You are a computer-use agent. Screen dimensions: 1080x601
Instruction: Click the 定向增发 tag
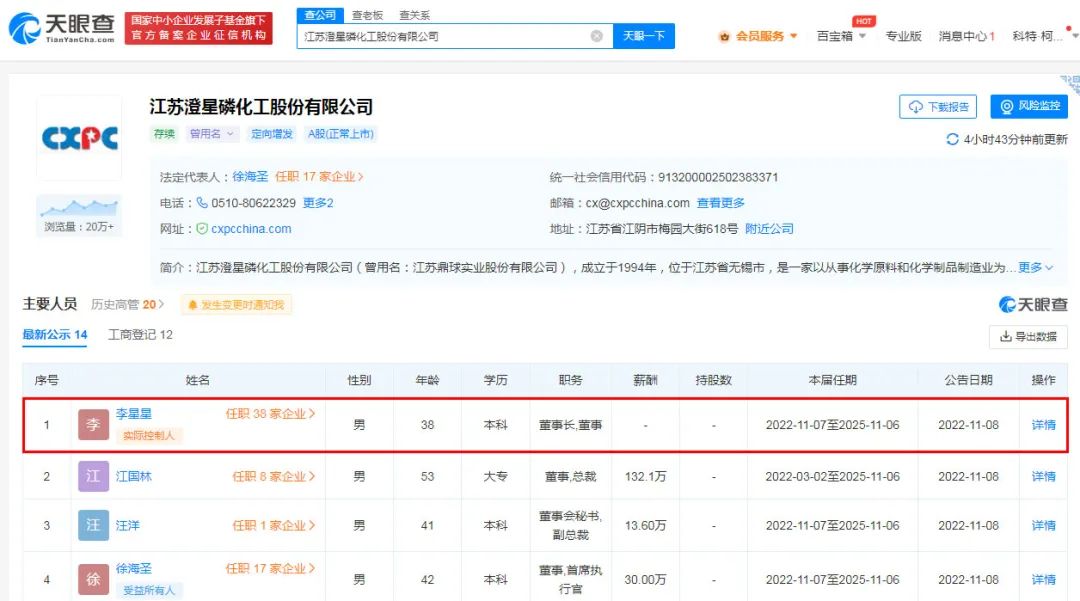[271, 134]
